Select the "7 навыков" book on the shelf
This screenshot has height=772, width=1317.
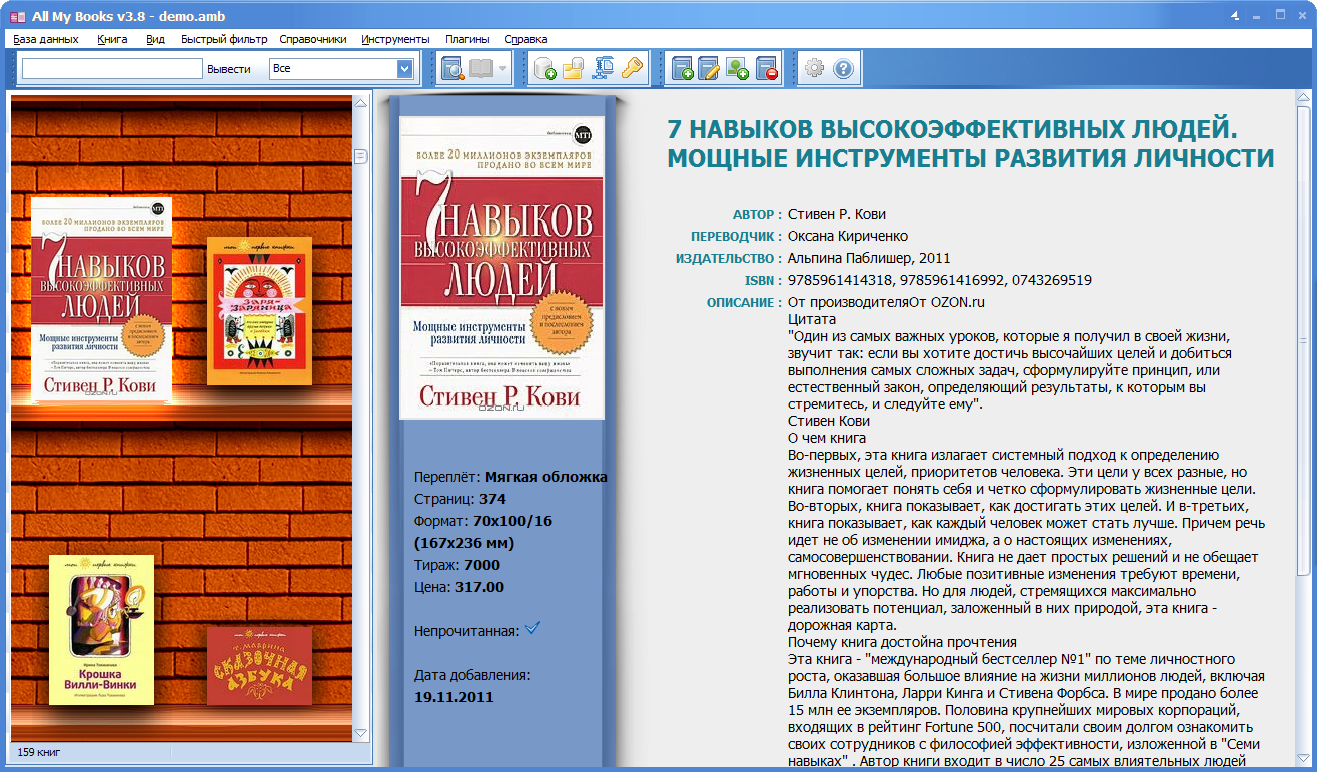click(101, 299)
